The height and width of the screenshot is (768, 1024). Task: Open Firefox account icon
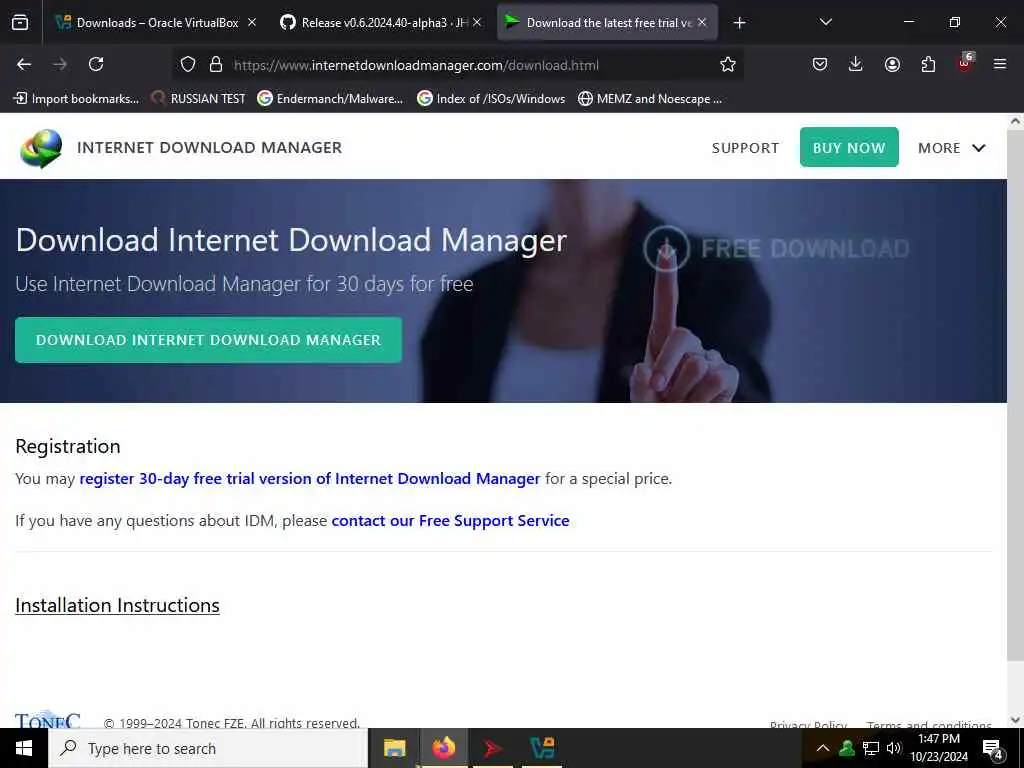(892, 64)
